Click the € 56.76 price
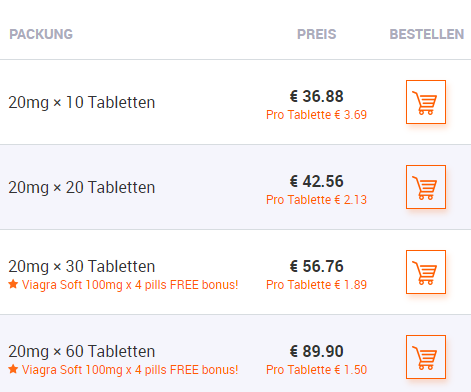 (x=316, y=266)
